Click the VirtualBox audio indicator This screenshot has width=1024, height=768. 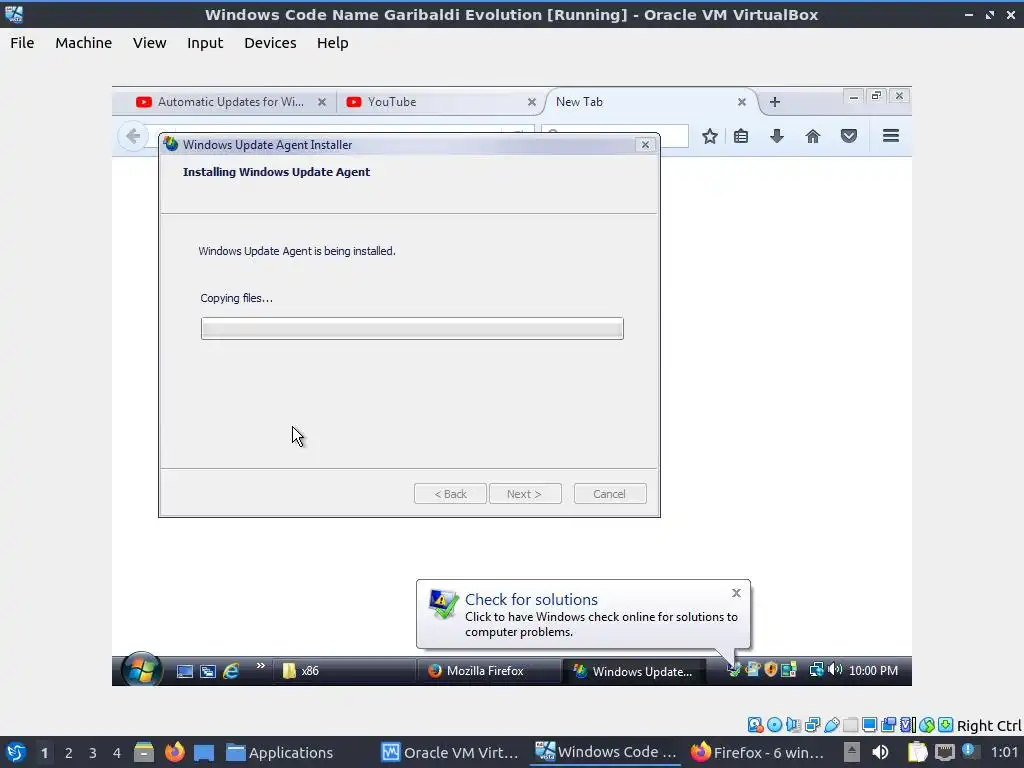[793, 725]
